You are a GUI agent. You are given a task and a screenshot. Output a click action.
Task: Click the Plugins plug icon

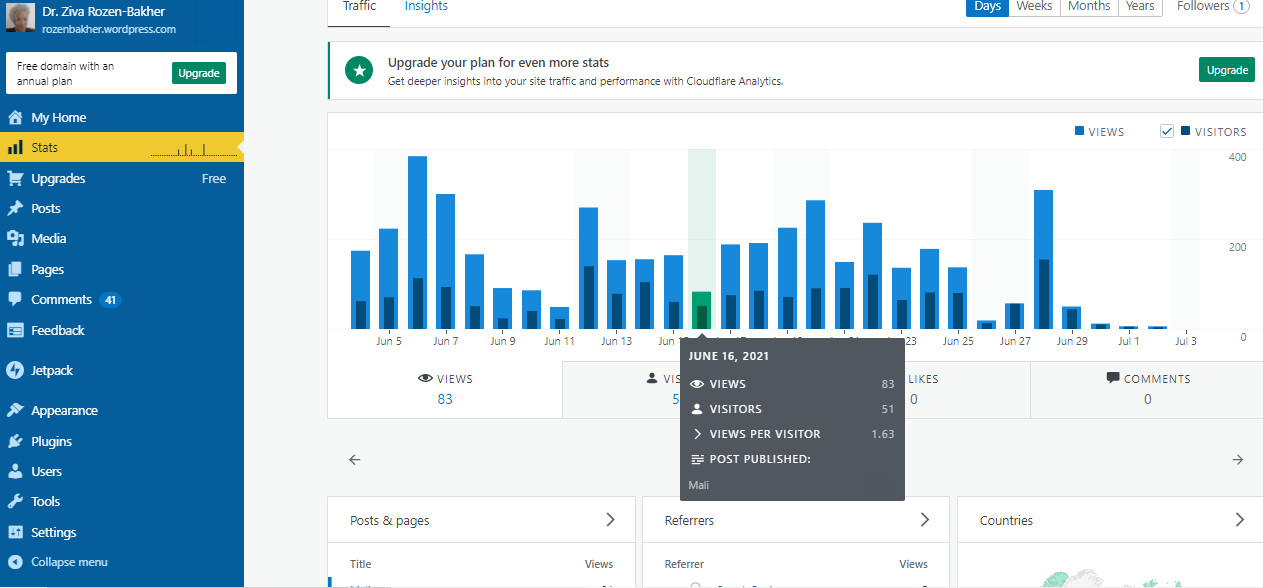pos(15,441)
